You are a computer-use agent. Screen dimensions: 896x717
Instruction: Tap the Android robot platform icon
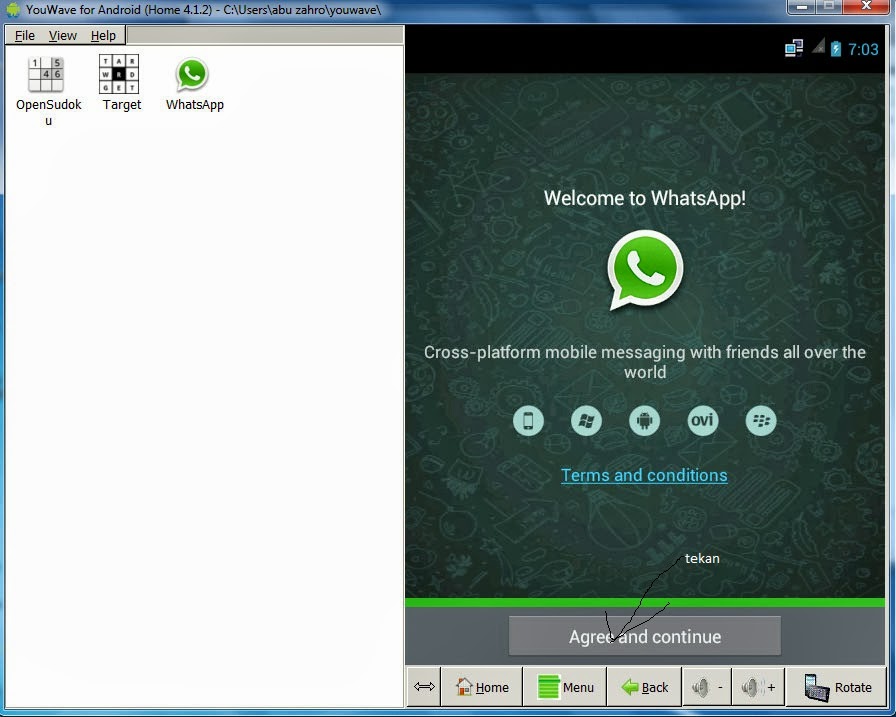[x=645, y=421]
